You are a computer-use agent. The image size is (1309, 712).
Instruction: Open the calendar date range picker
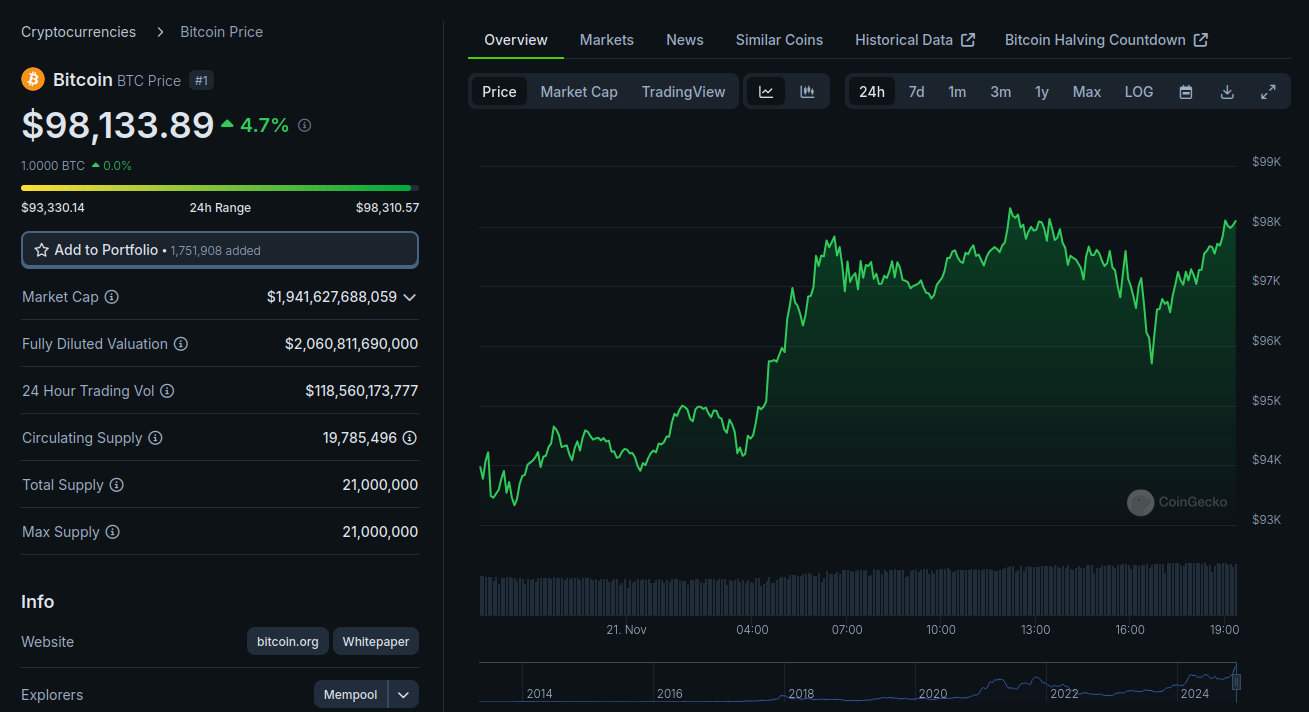click(1186, 92)
